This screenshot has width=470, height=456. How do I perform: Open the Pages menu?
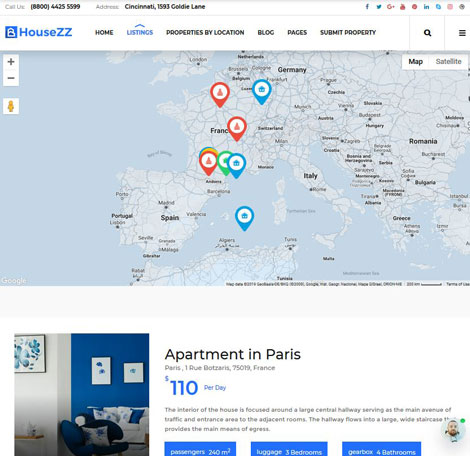[297, 32]
